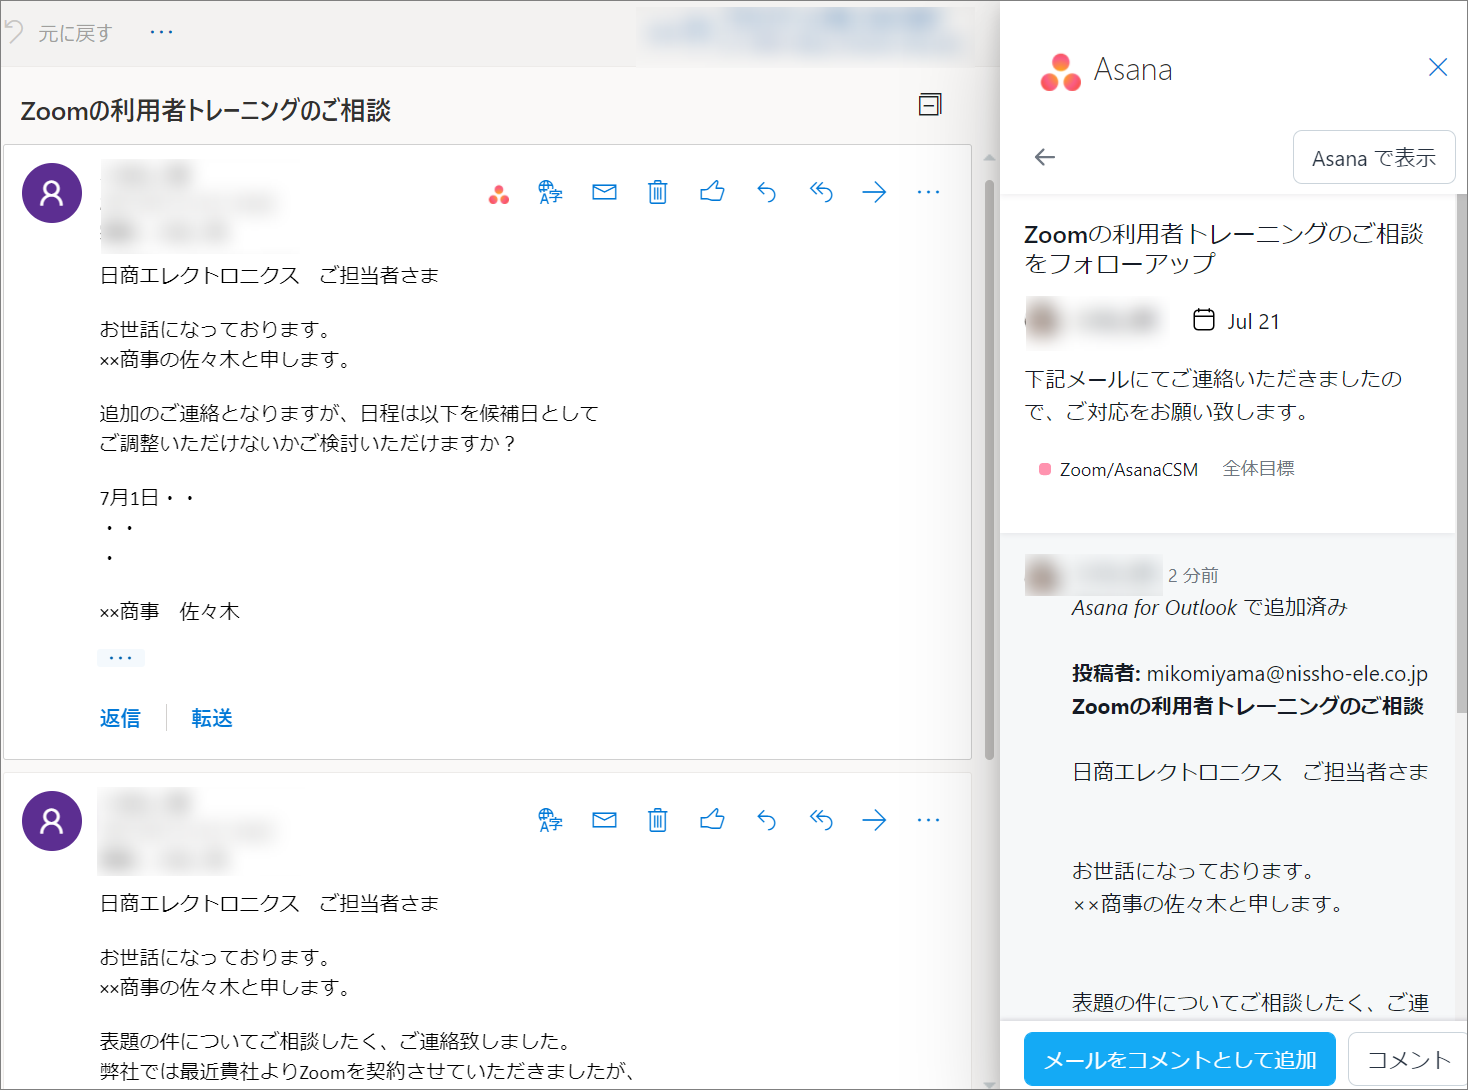Reply to first message arrow icon
Viewport: 1468px width, 1090px height.
click(767, 192)
